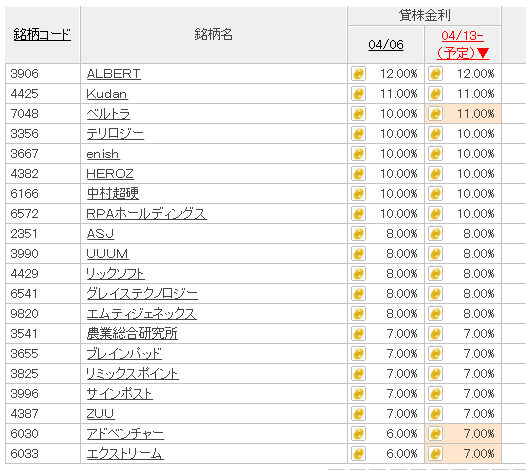Click the highlighted coin icon in the ベルトラ row
526x470 pixels.
[x=435, y=114]
